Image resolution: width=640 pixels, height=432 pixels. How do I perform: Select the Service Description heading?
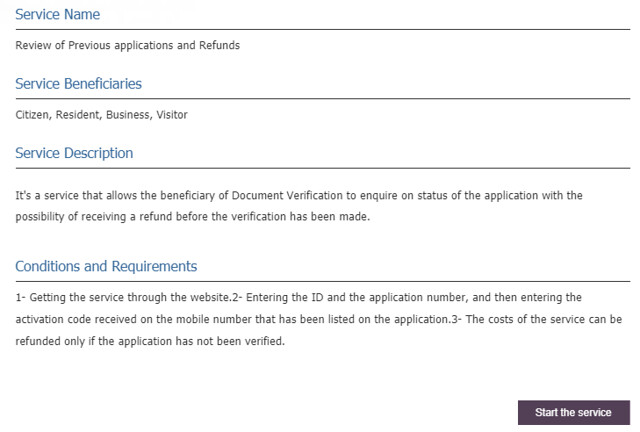pos(74,153)
